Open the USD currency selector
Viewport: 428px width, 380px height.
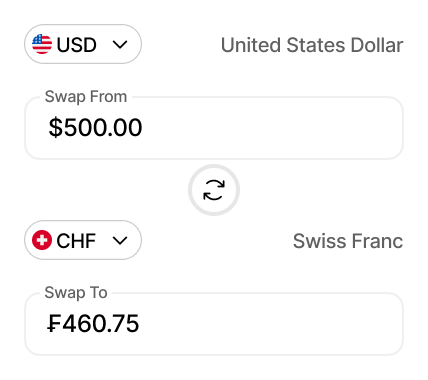[83, 44]
